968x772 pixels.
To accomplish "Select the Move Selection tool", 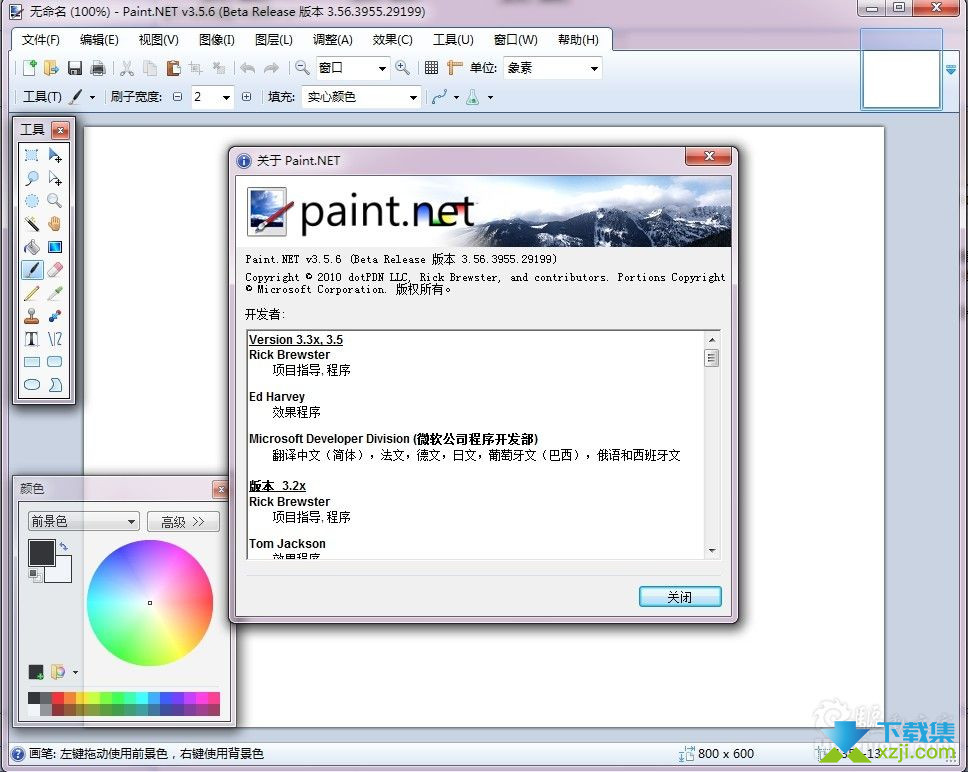I will (x=55, y=178).
